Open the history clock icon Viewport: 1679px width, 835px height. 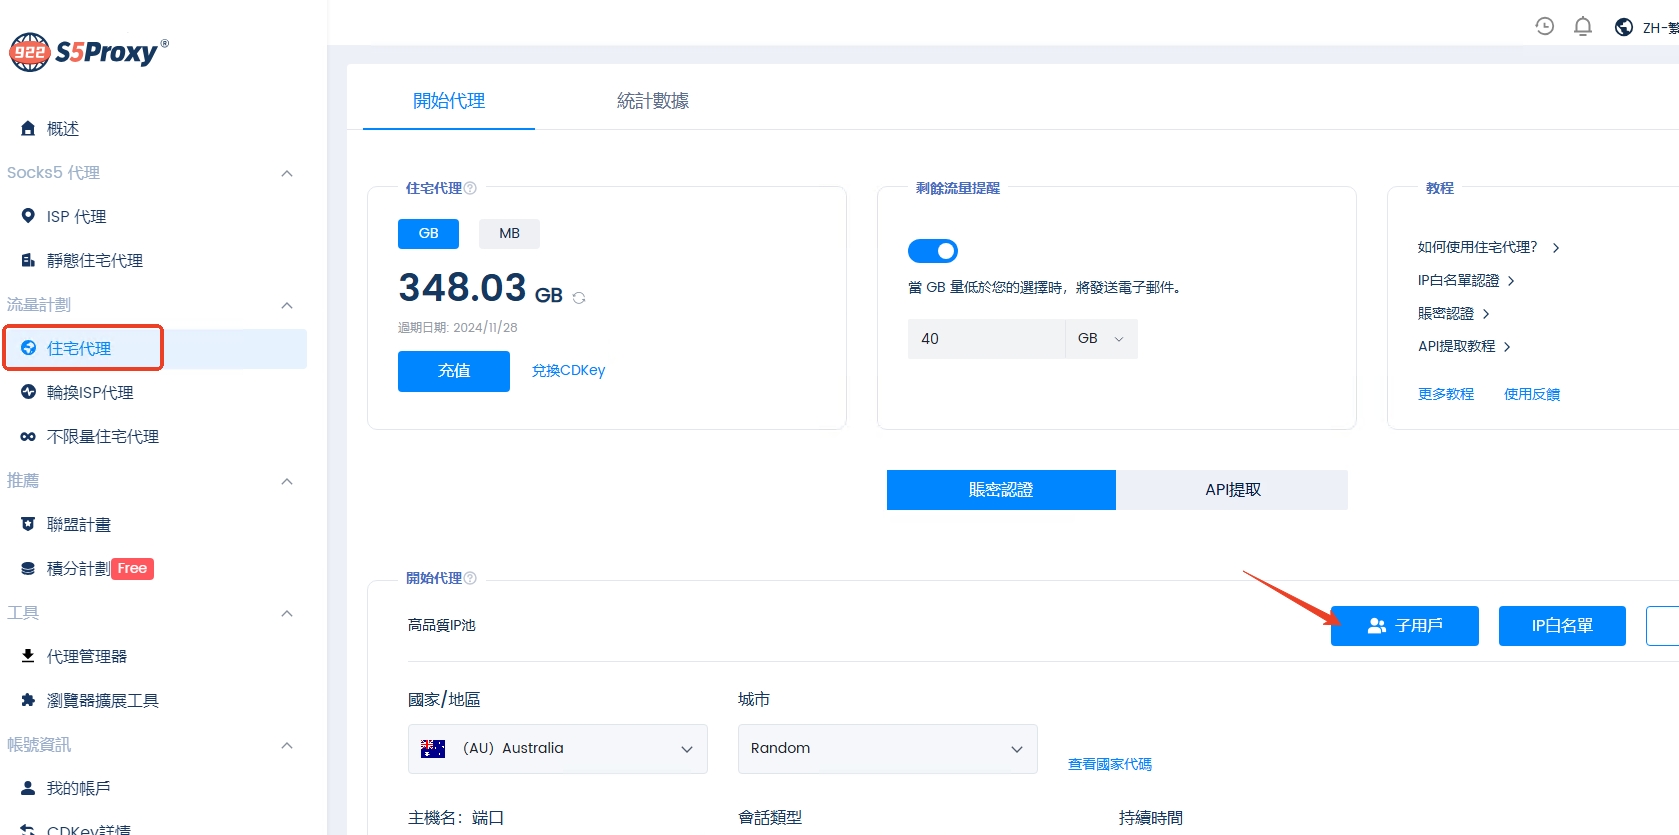pyautogui.click(x=1544, y=27)
